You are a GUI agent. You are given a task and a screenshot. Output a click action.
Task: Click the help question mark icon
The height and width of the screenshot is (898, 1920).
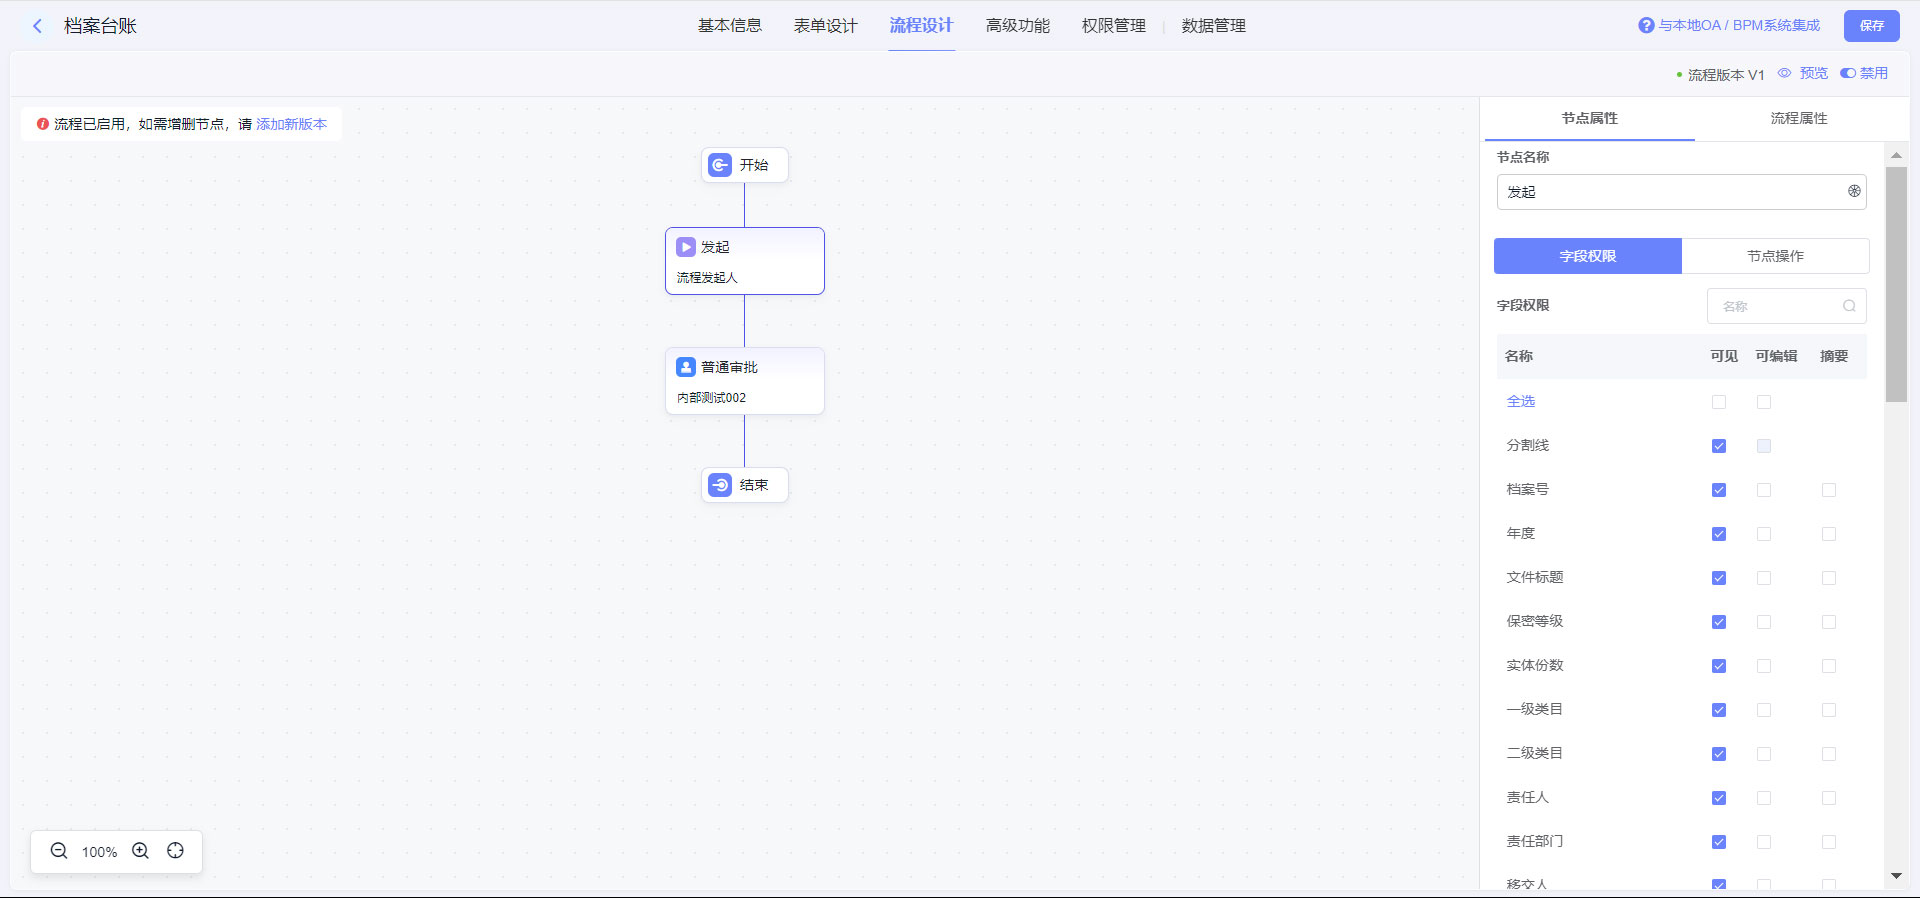(x=1646, y=26)
